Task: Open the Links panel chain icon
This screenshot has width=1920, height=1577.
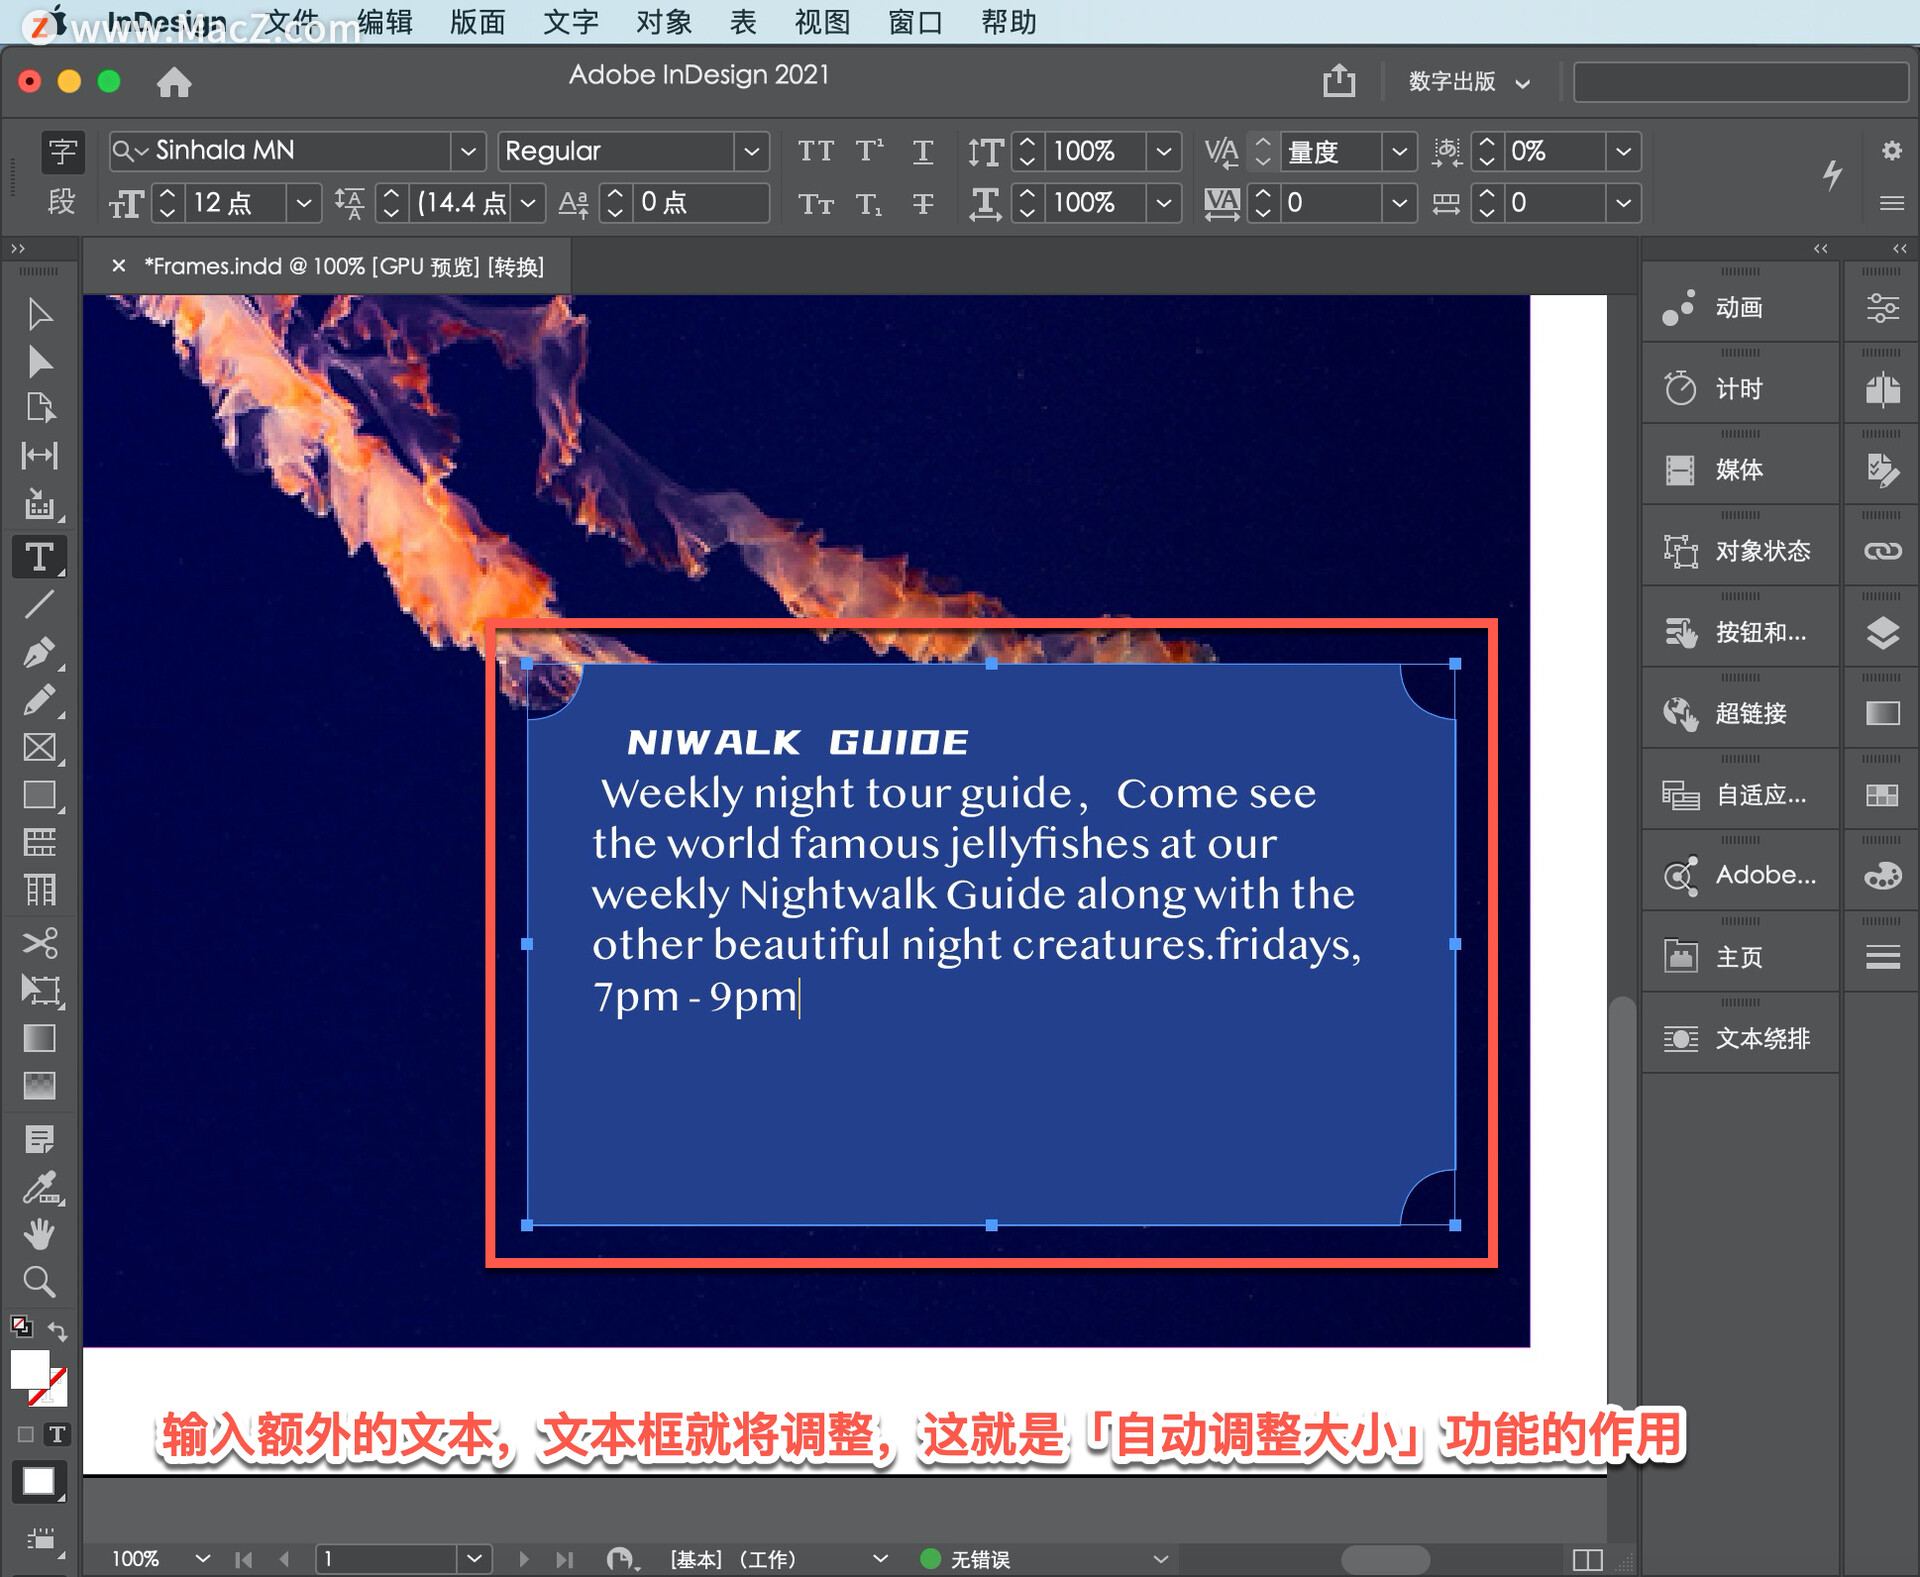Action: point(1882,551)
